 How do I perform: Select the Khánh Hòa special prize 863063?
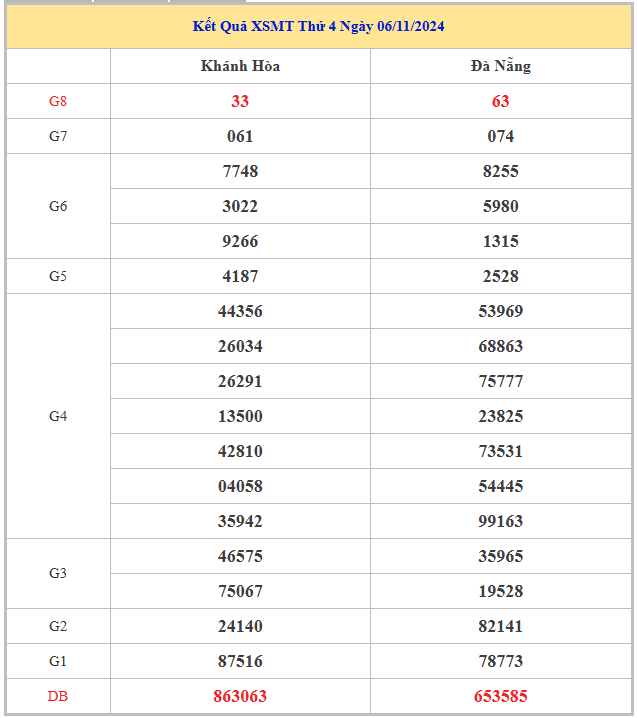click(240, 696)
